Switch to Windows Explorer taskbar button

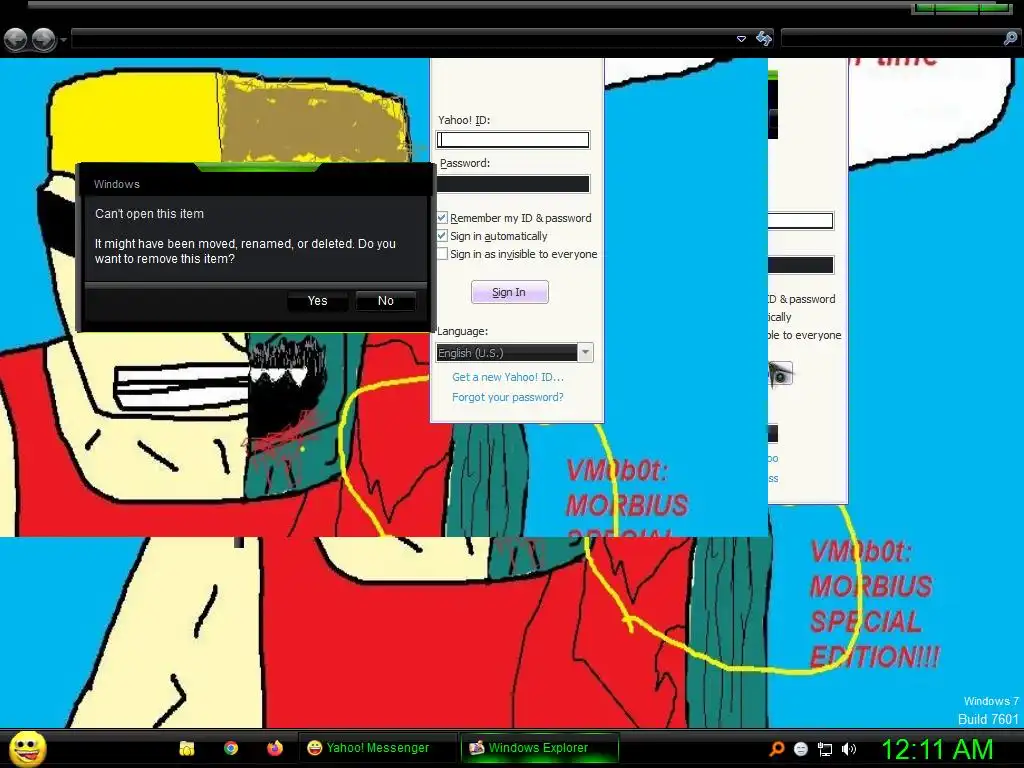pos(539,748)
